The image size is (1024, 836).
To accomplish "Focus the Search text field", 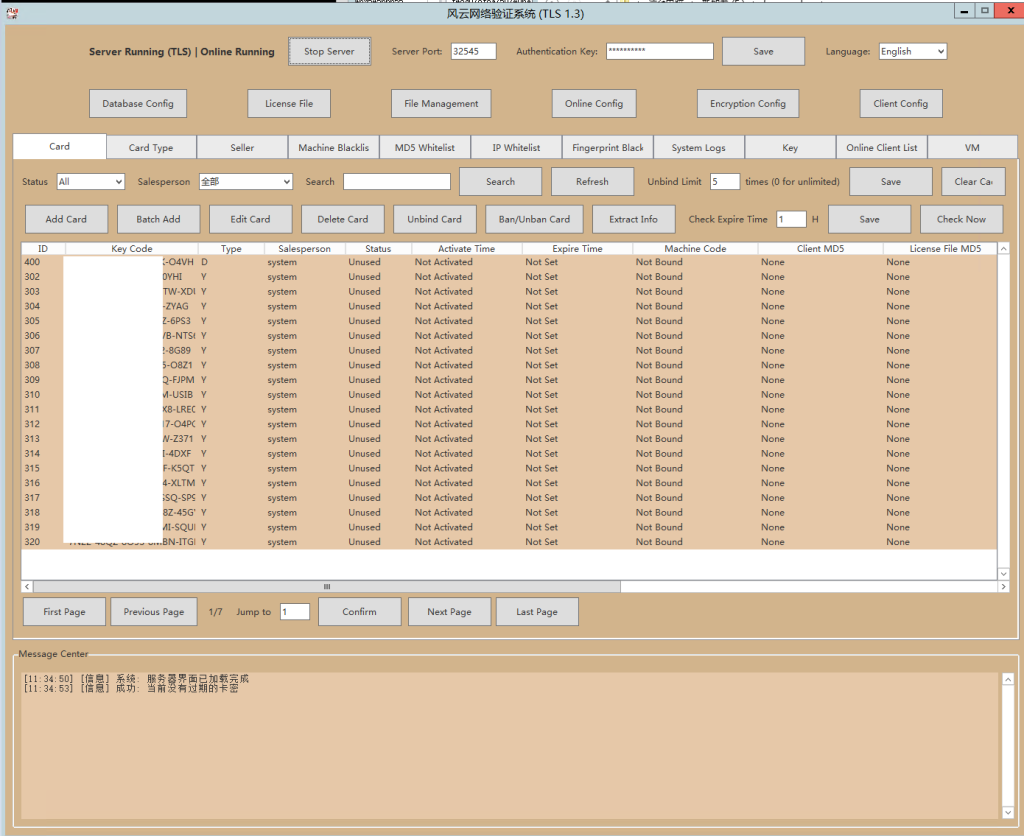I will click(x=396, y=182).
